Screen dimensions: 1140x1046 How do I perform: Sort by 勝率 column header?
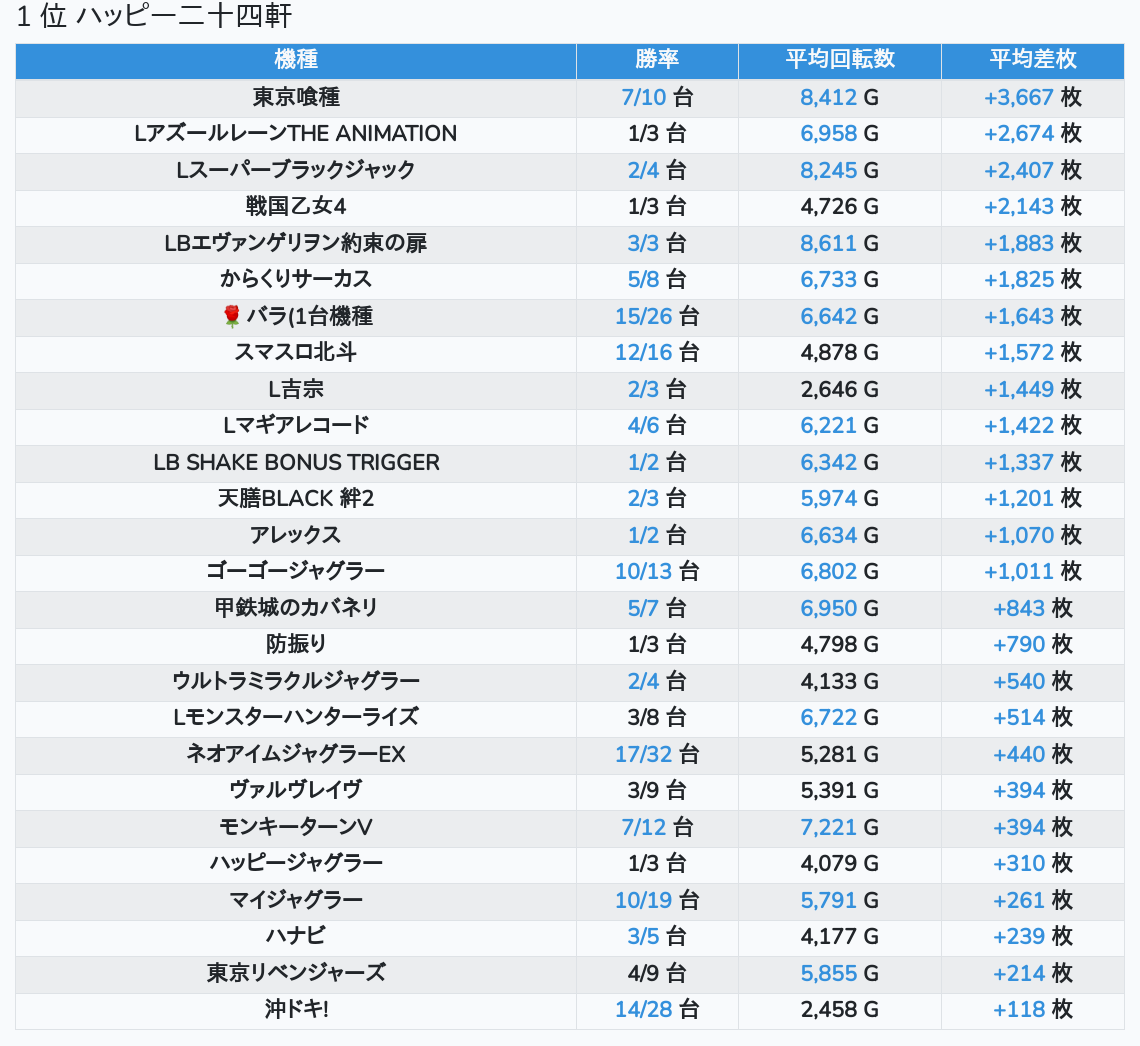[657, 59]
